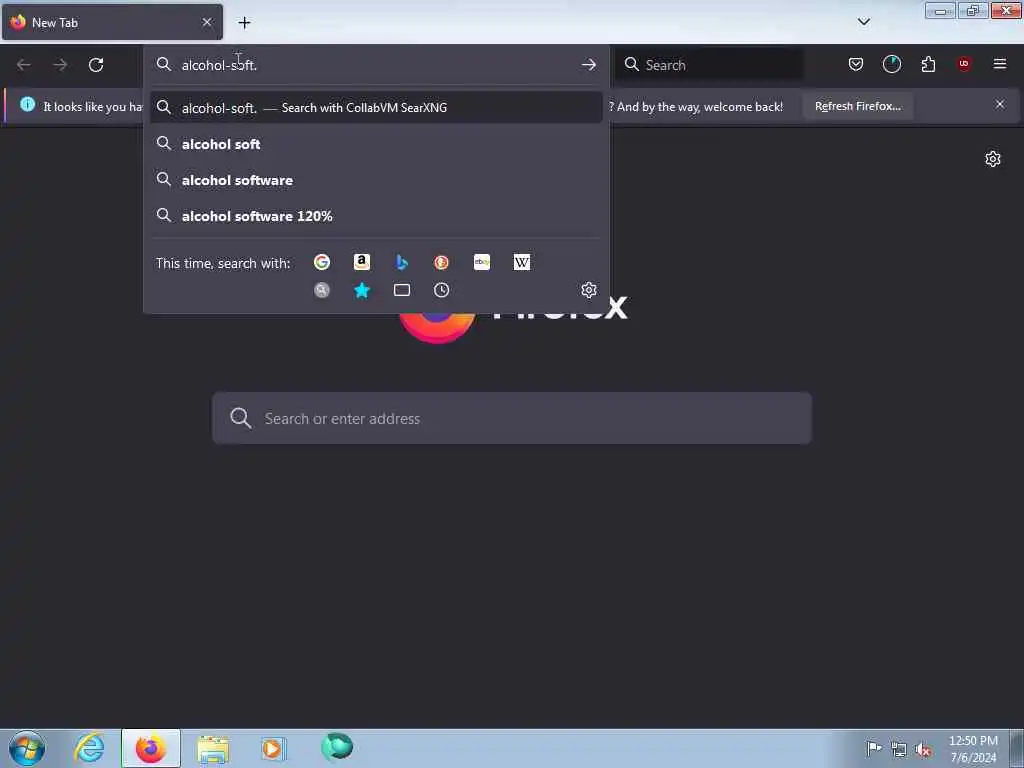Select 'alcohol software 120%' suggestion
This screenshot has width=1024, height=768.
(x=376, y=216)
